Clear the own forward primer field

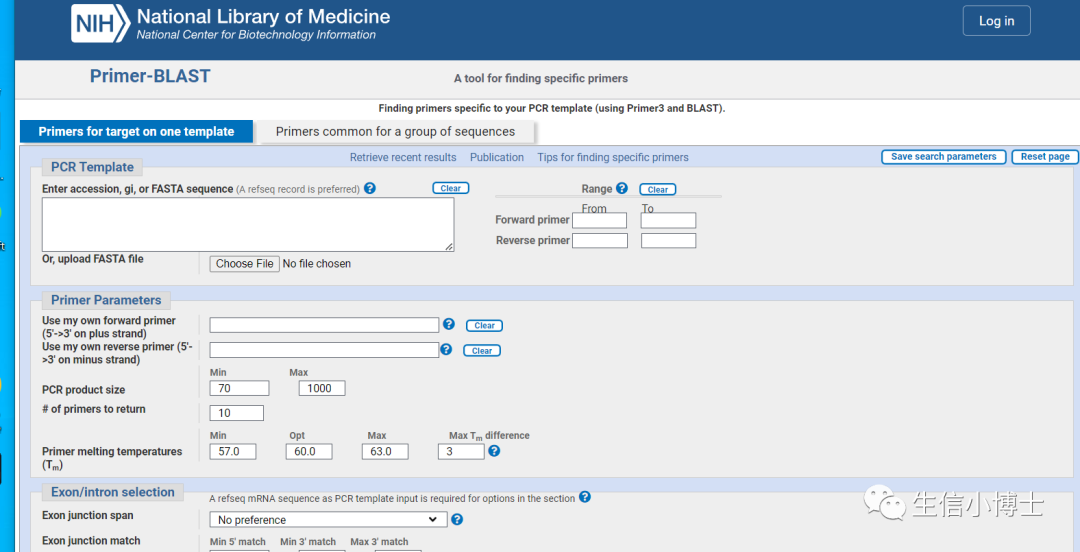484,325
